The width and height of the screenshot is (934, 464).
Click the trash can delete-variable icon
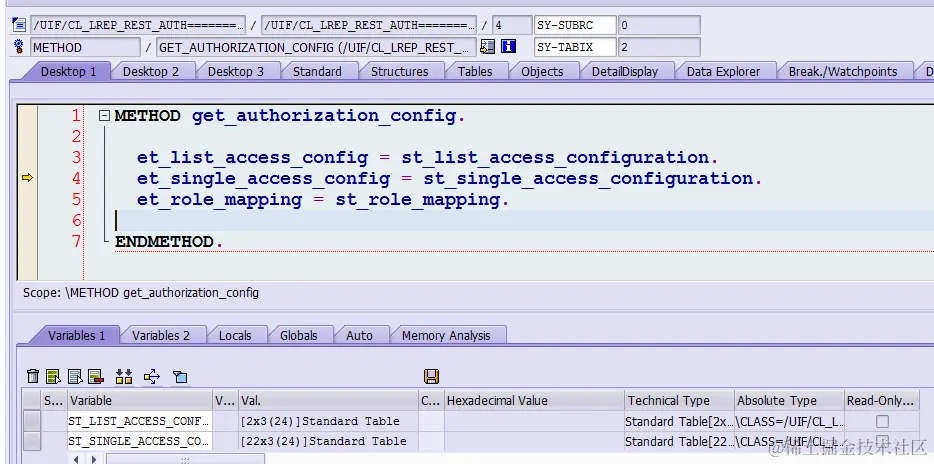click(33, 376)
